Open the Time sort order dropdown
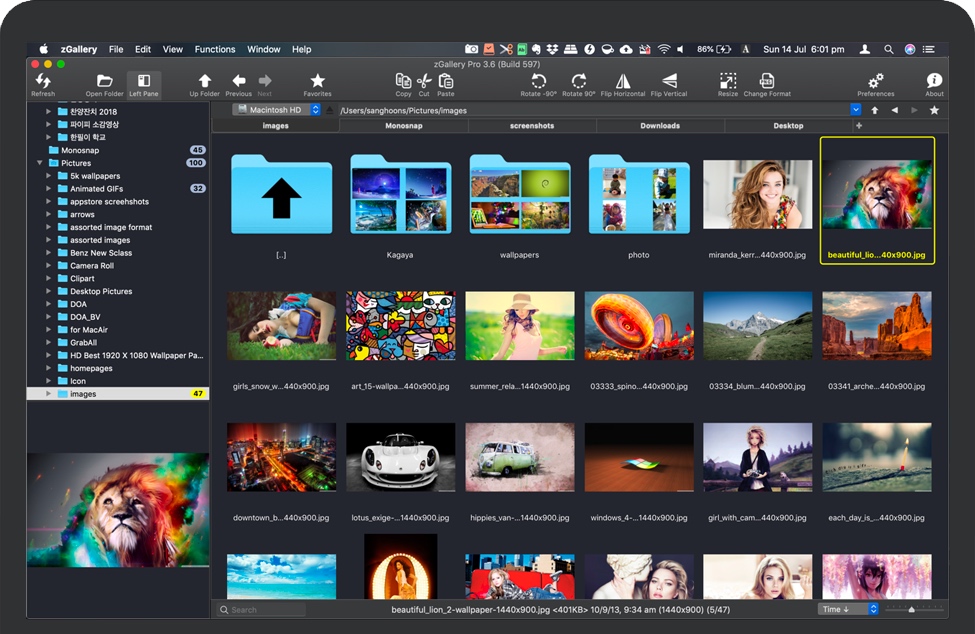The height and width of the screenshot is (634, 975). coord(848,609)
